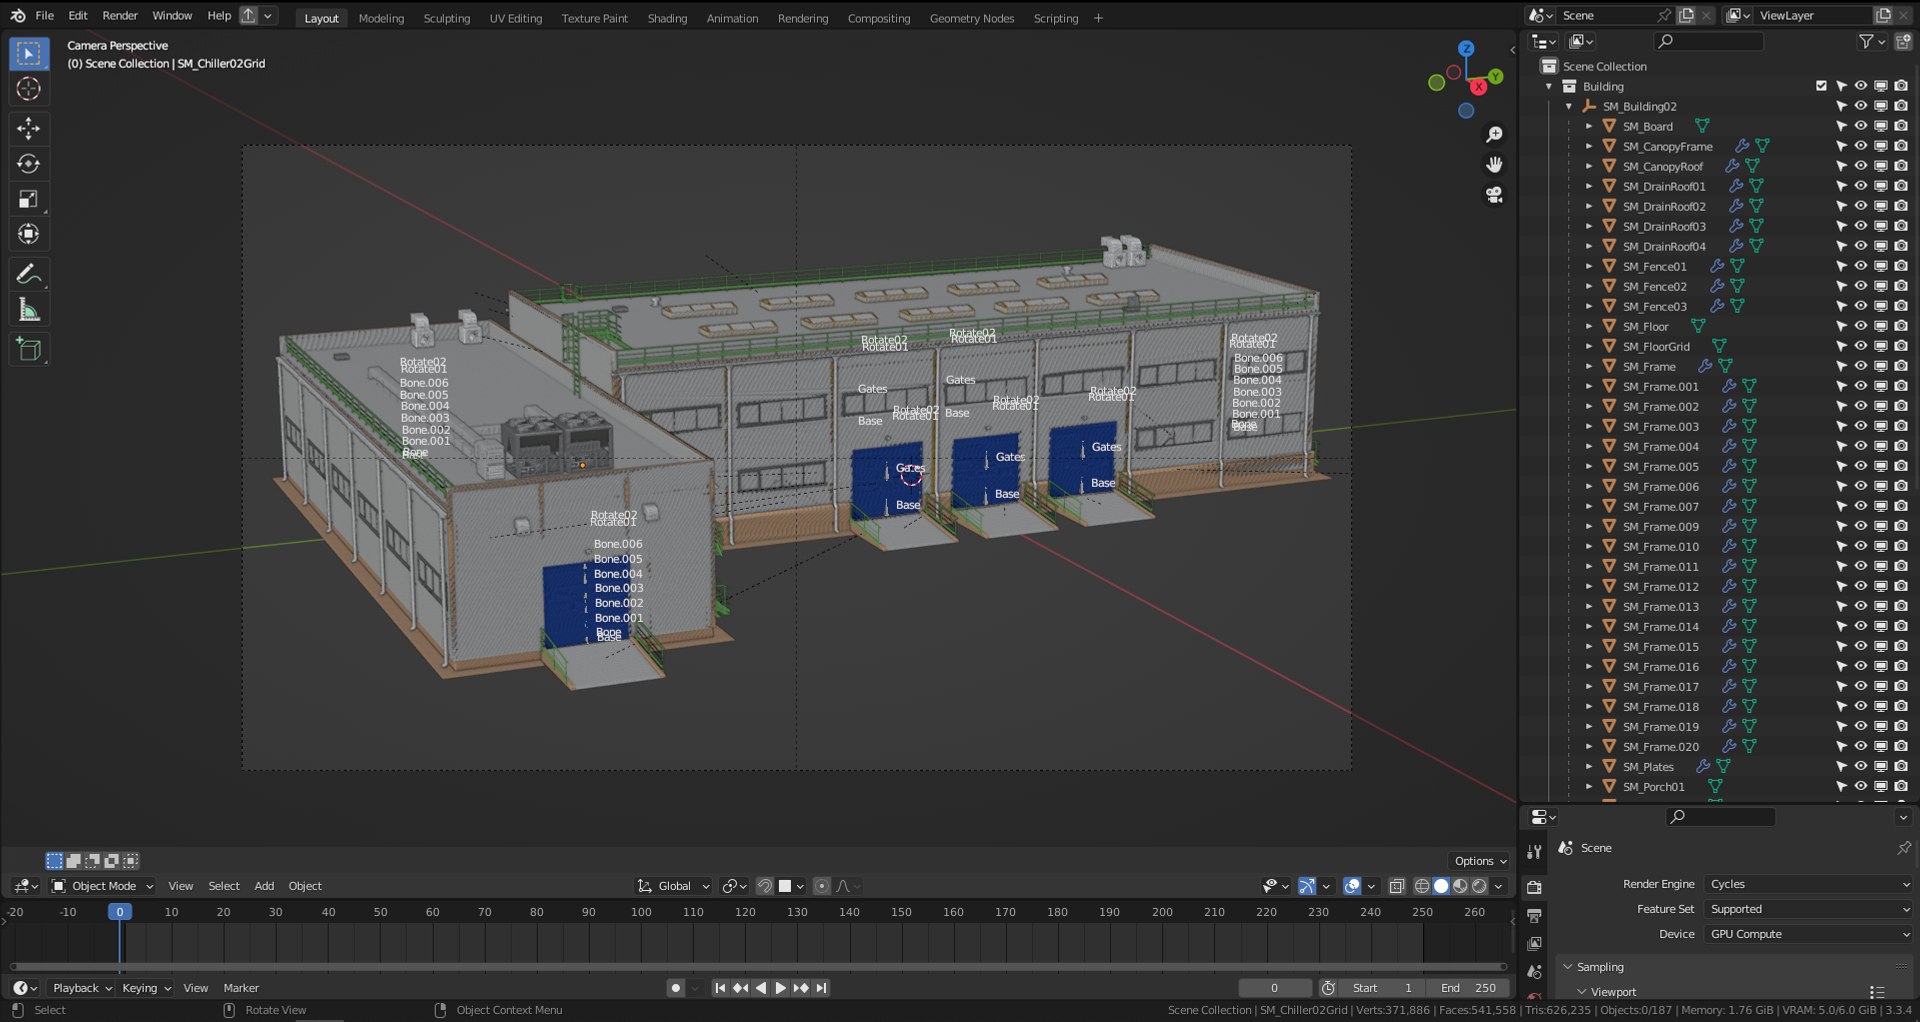This screenshot has width=1920, height=1022.
Task: Switch to rendered viewport shading
Action: pos(1479,886)
